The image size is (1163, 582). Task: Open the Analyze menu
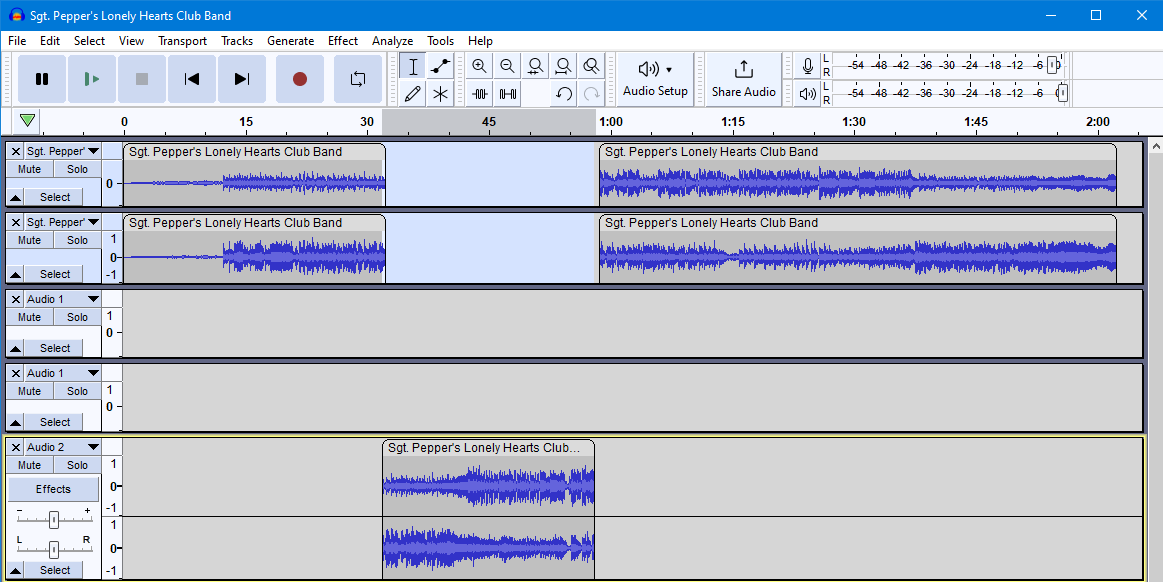coord(392,41)
